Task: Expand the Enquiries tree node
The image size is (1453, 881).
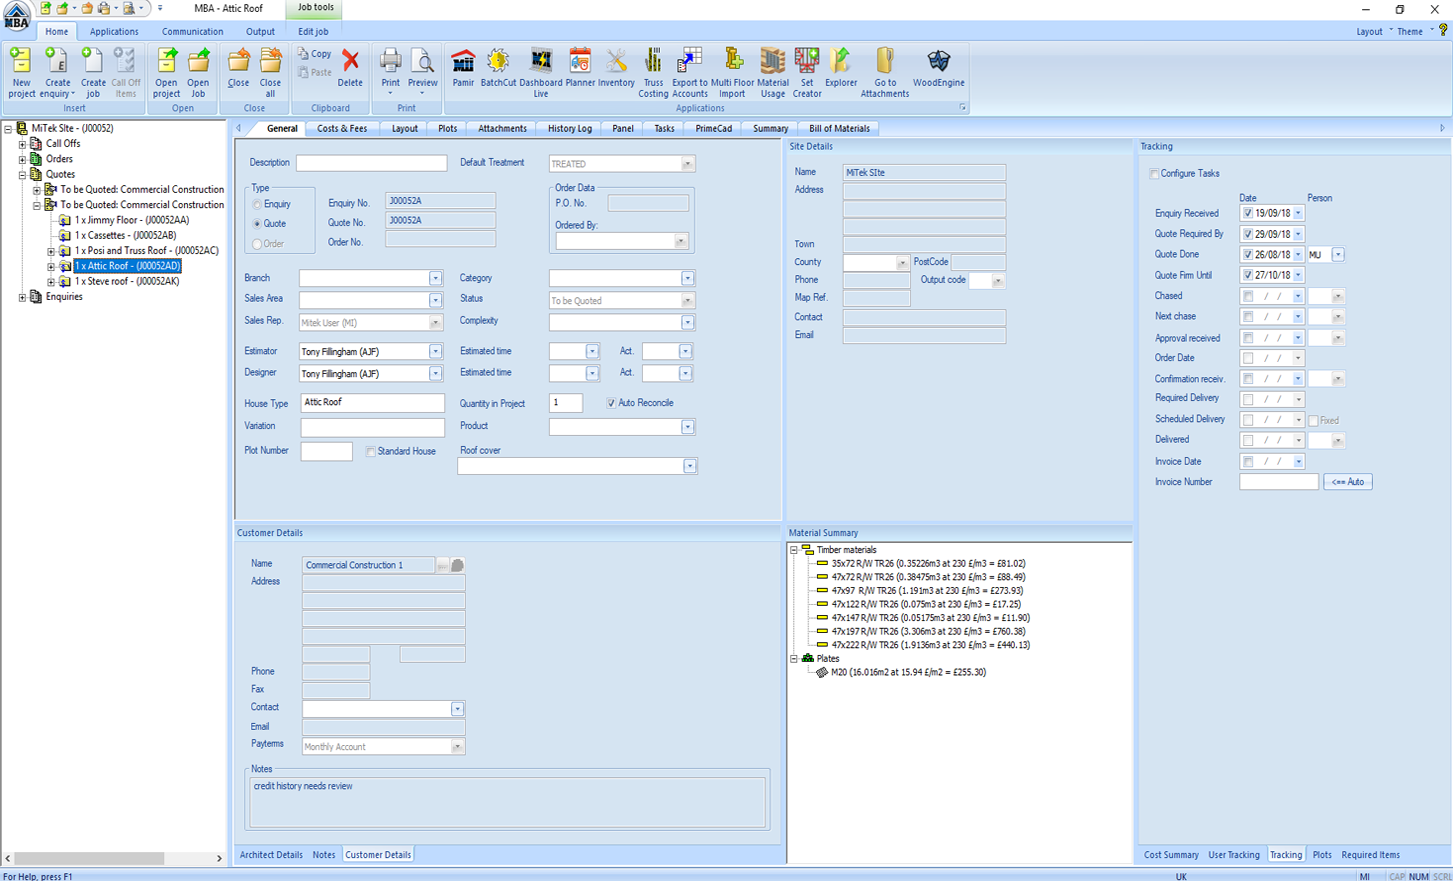Action: (22, 297)
